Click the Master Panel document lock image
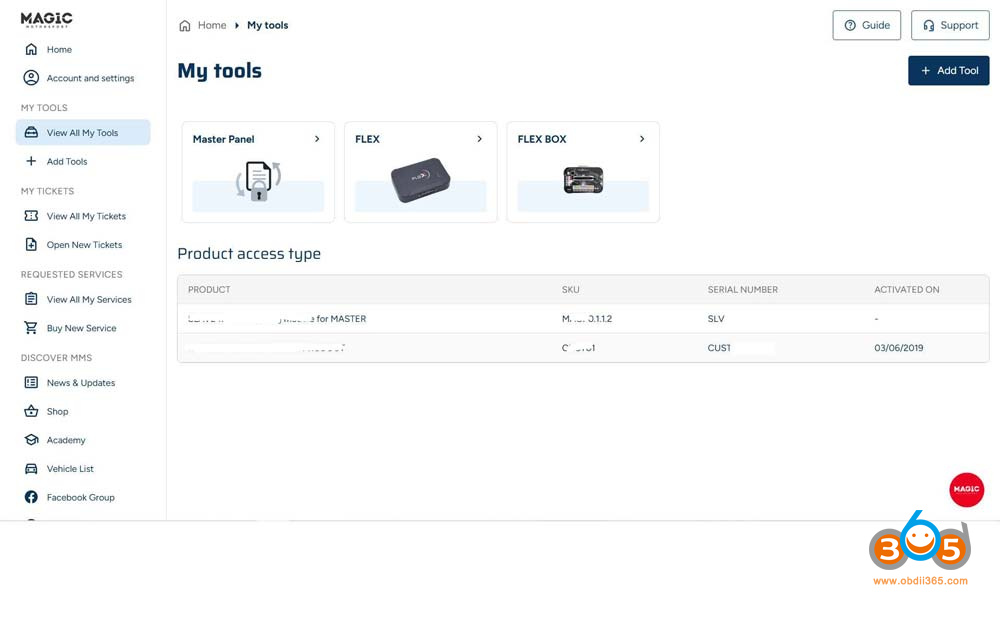Screen dimensions: 1000x625 [x=258, y=181]
